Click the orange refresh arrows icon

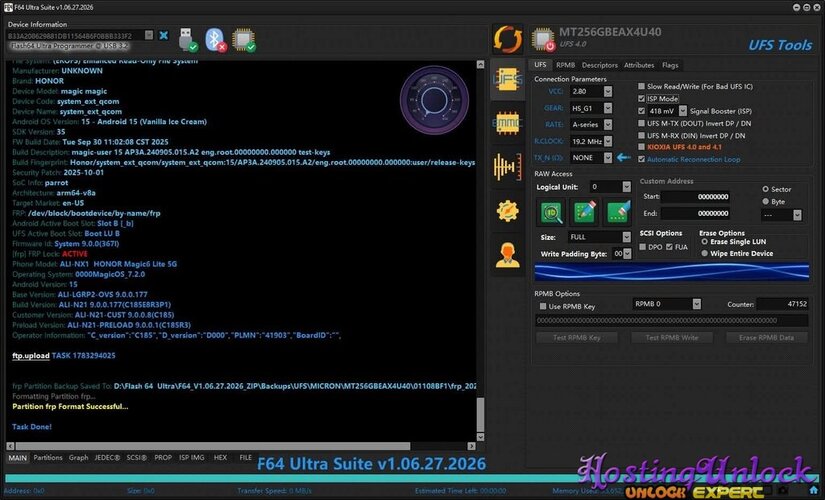pyautogui.click(x=508, y=39)
